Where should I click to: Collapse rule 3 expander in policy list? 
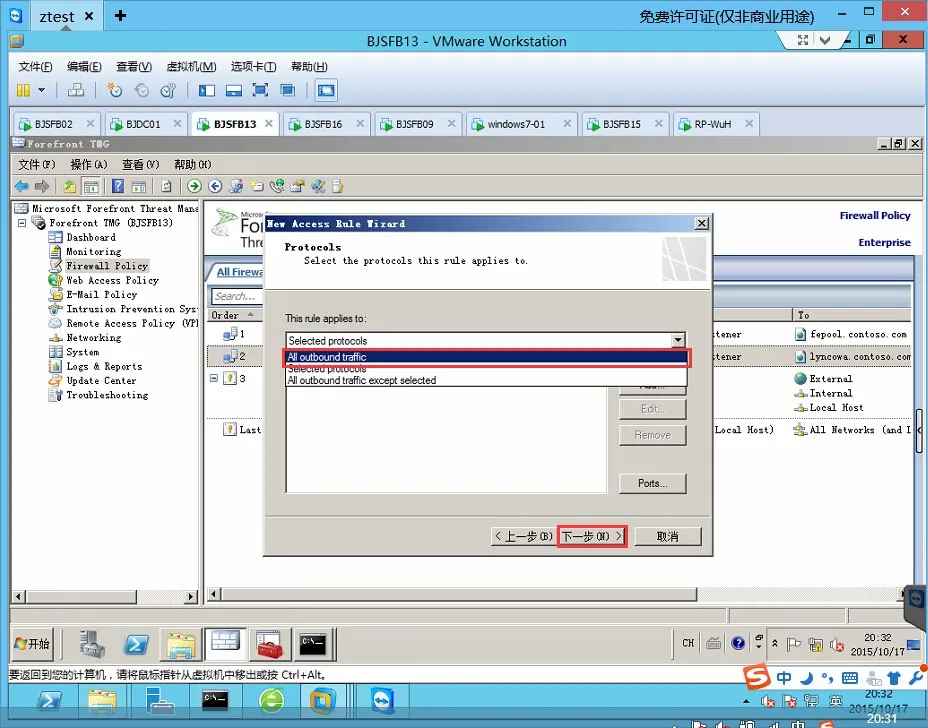pos(214,378)
